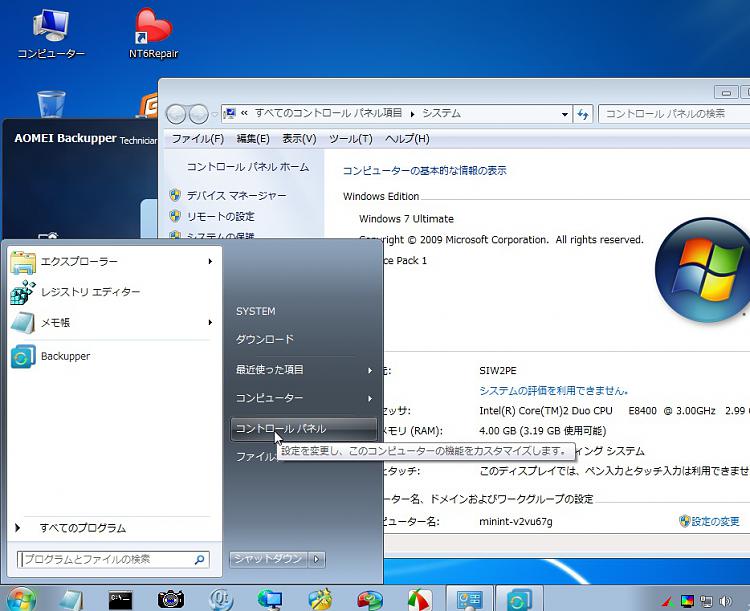Open the network tray icon
This screenshot has height=611, width=750.
pyautogui.click(x=706, y=600)
